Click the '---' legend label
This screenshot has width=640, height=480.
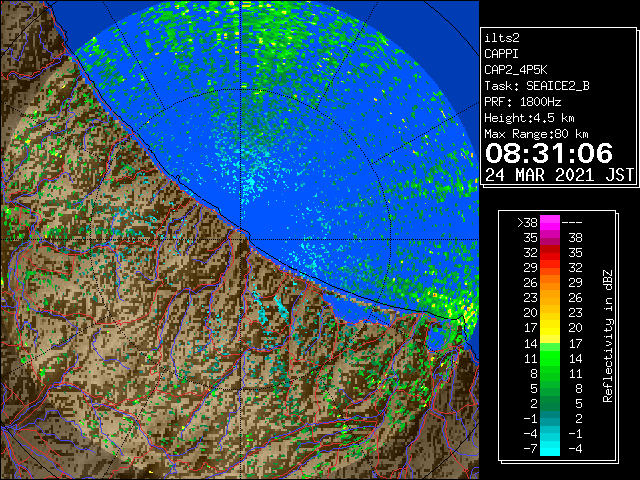572,223
